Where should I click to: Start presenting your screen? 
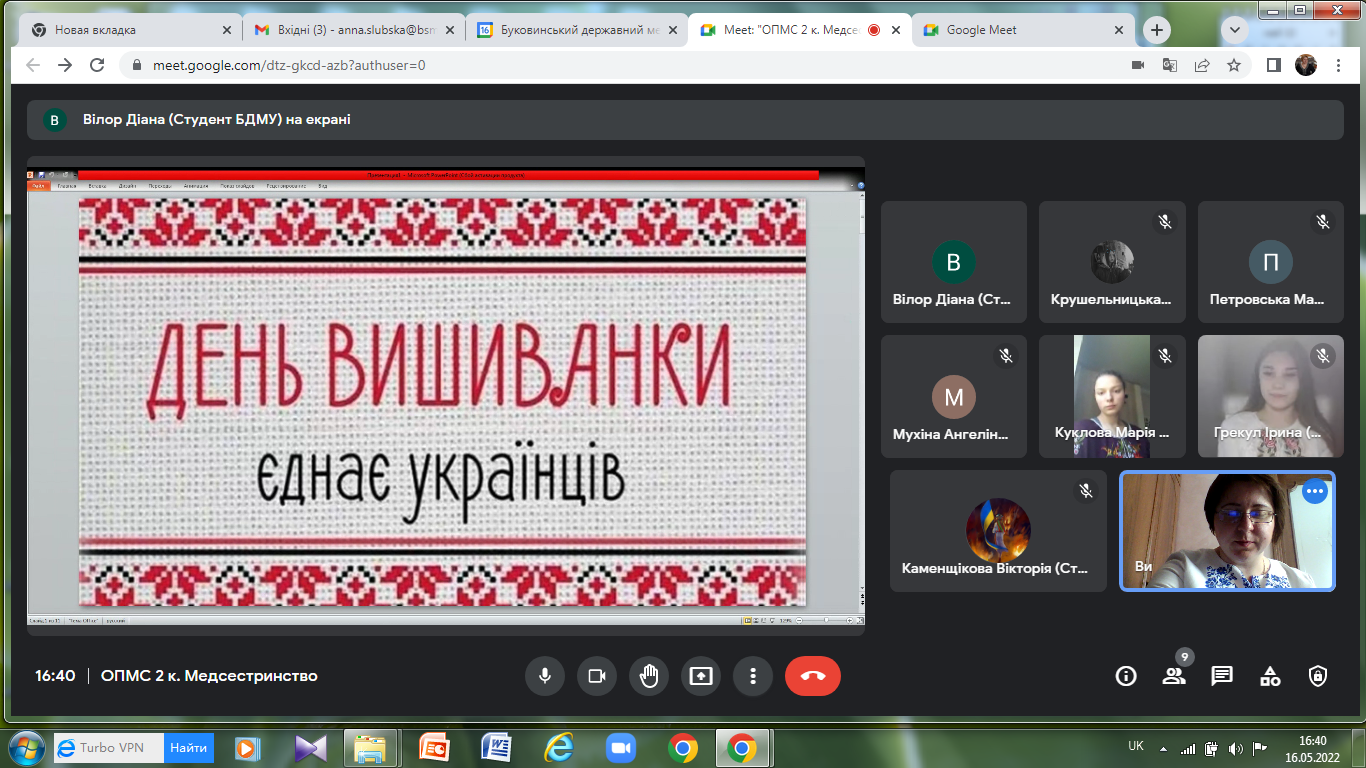point(701,676)
